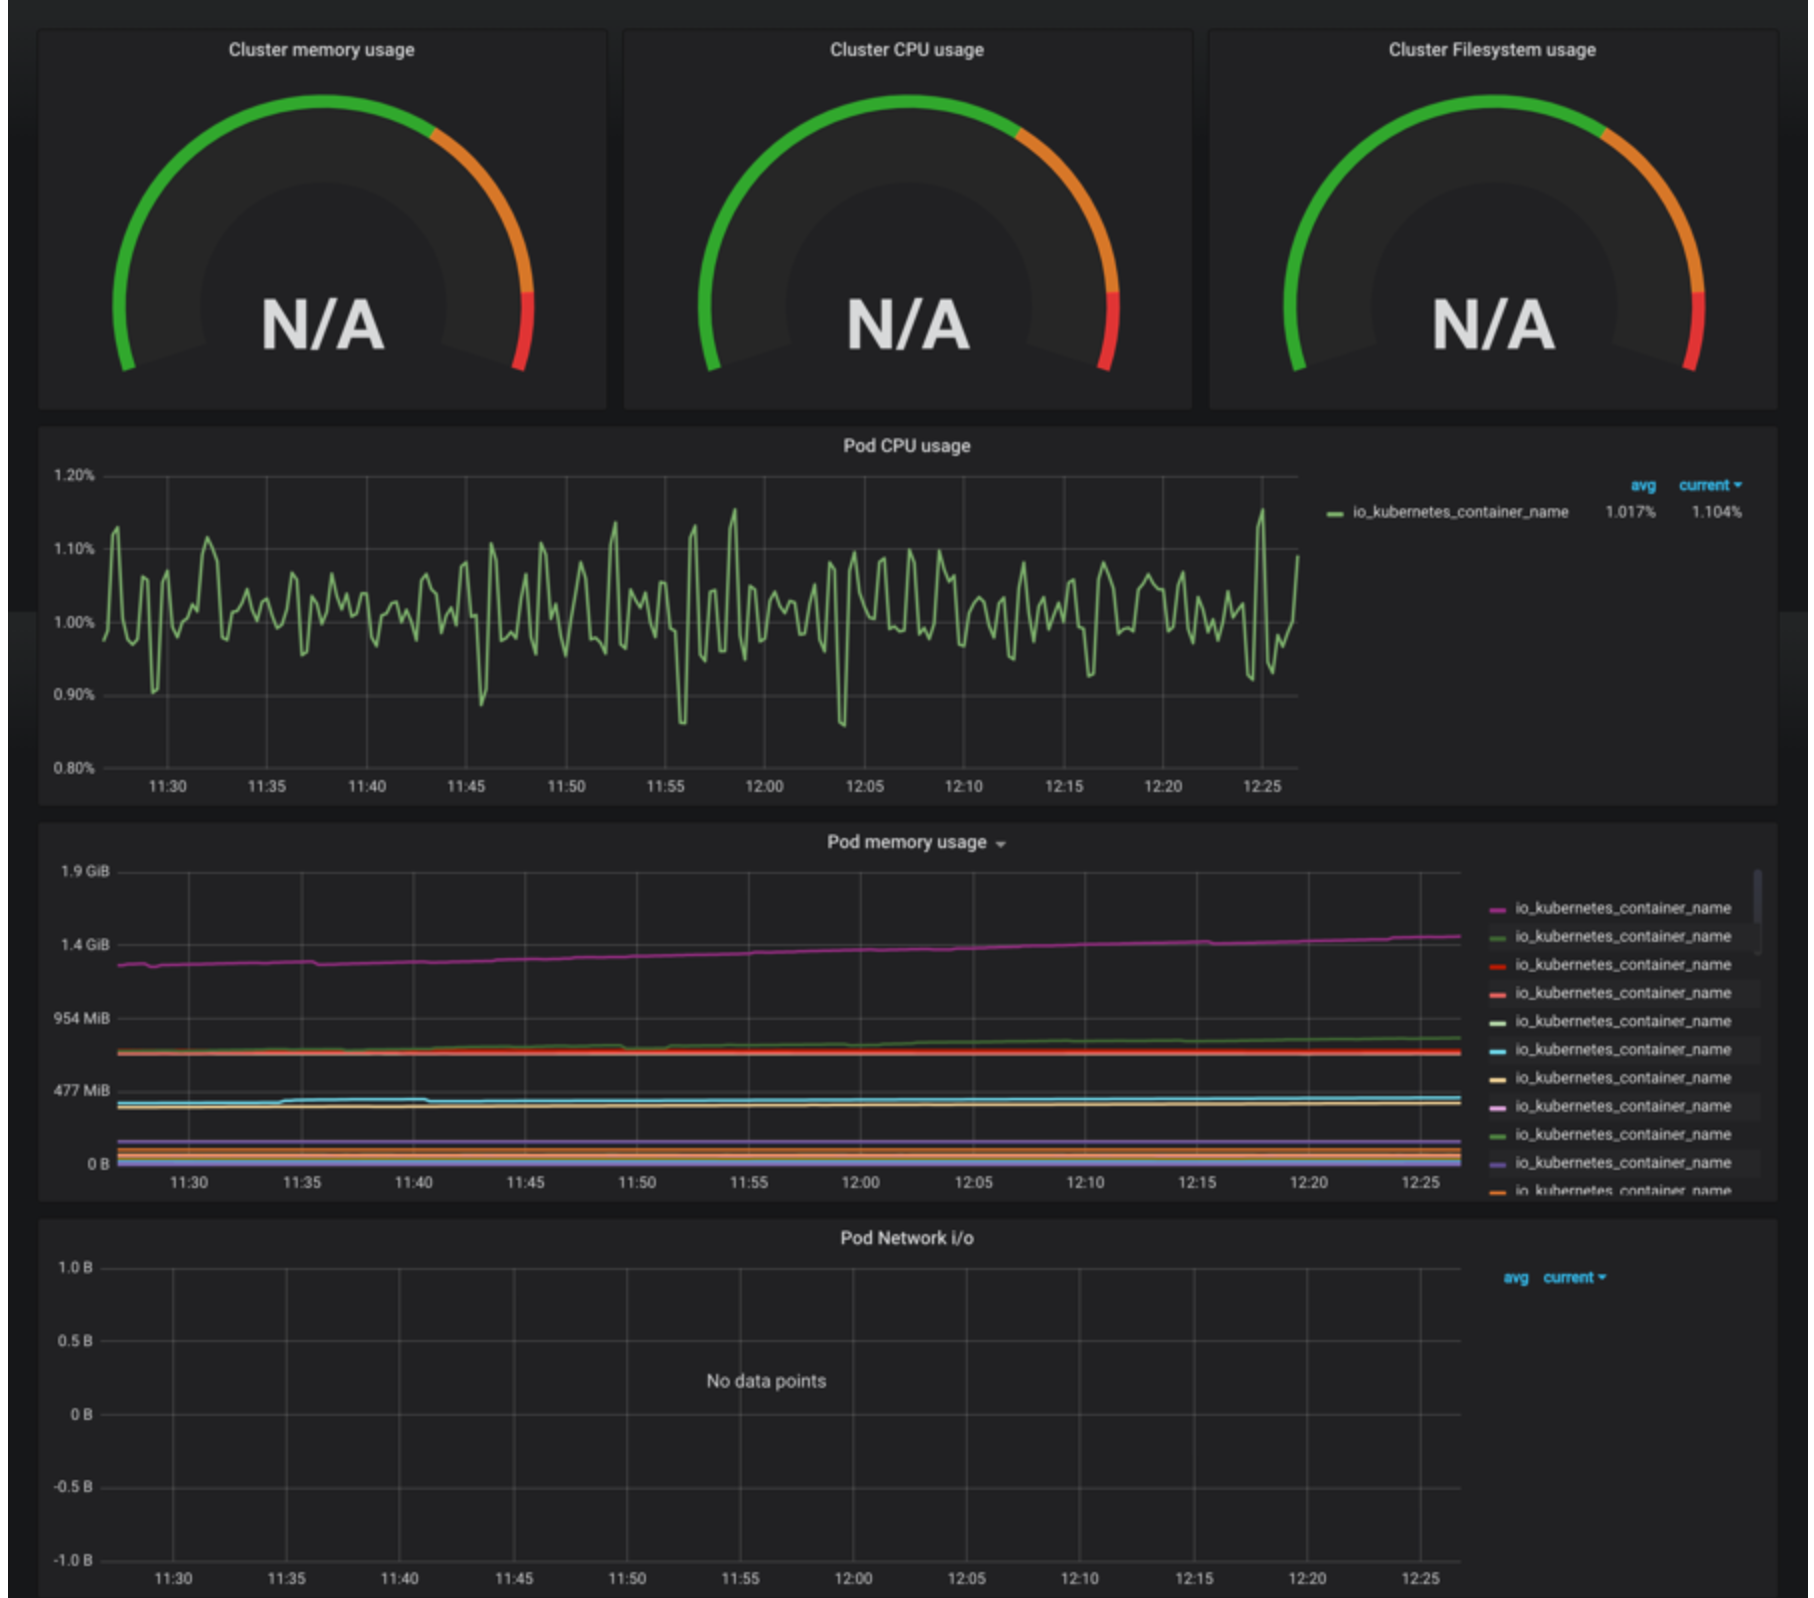Open color picker for magenta memory legend swatch
Viewport: 1814px width, 1598px height.
(x=1497, y=909)
